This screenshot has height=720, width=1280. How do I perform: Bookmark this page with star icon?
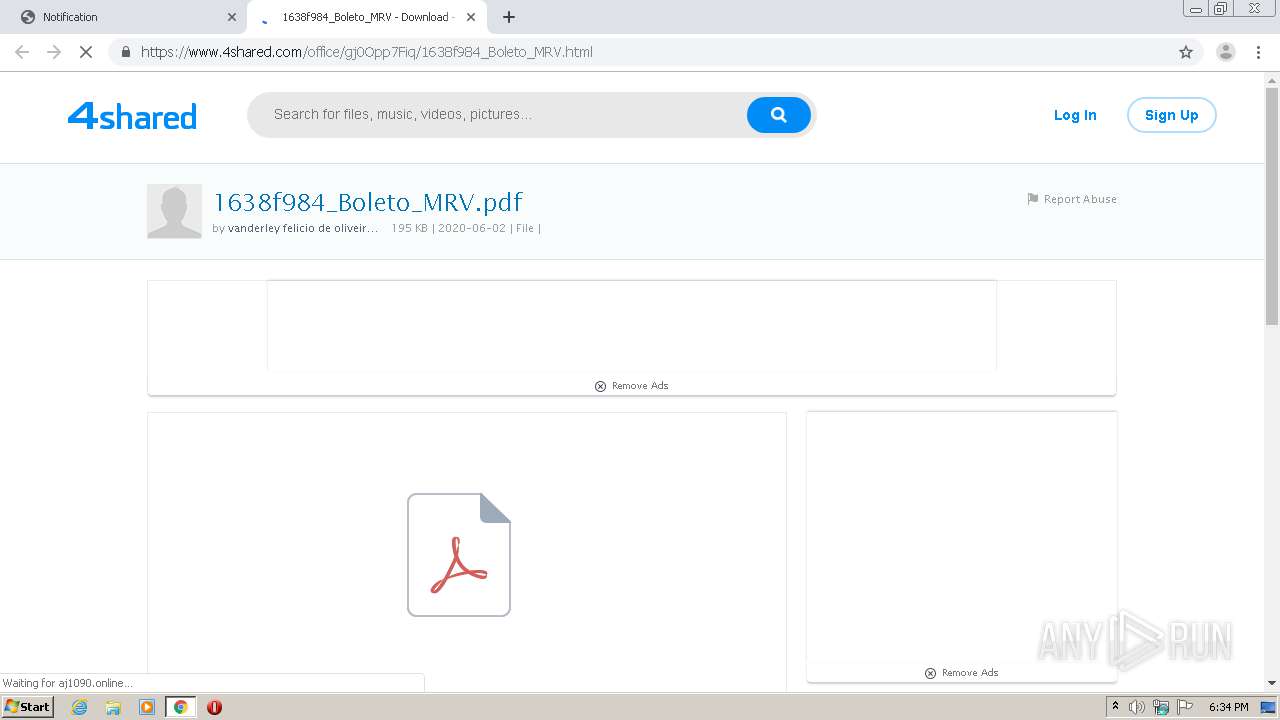pyautogui.click(x=1186, y=52)
